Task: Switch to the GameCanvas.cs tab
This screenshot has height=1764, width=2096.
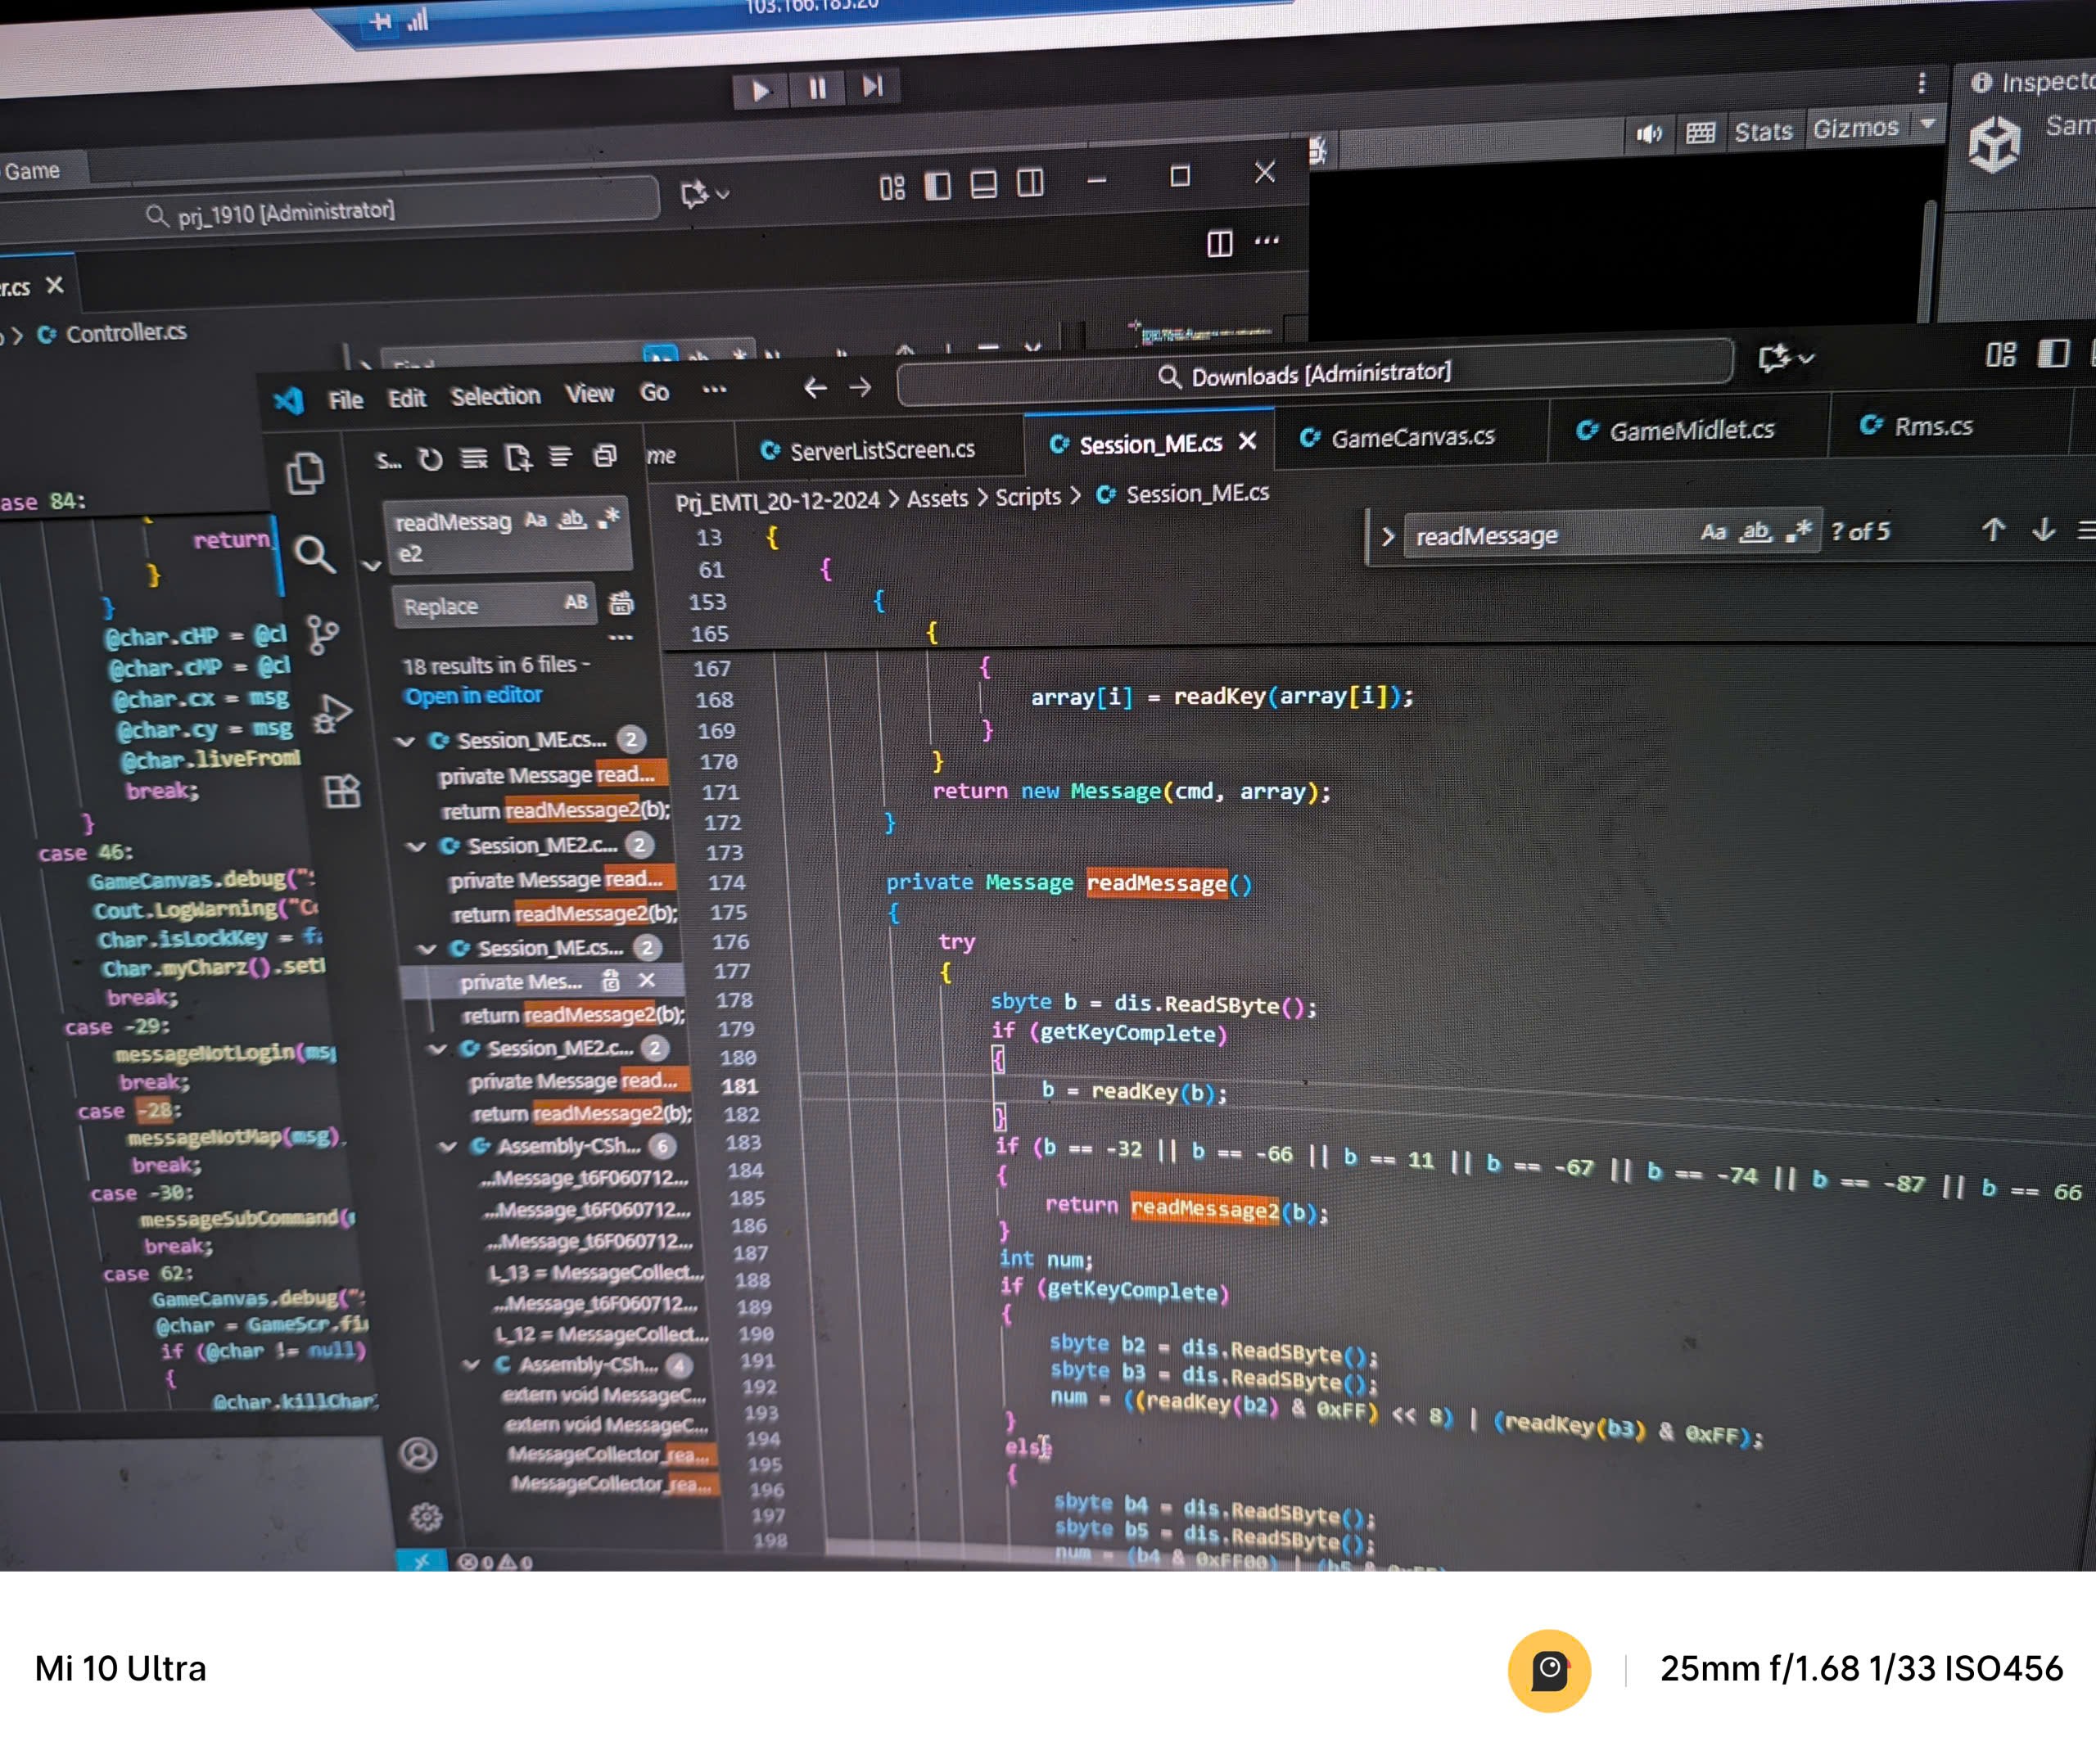Action: pos(1411,437)
